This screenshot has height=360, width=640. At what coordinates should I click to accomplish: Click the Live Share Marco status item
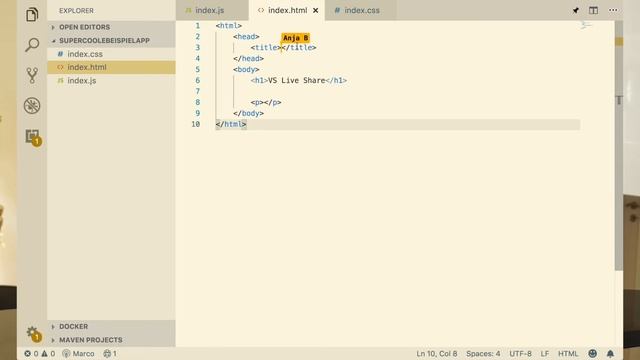78,353
